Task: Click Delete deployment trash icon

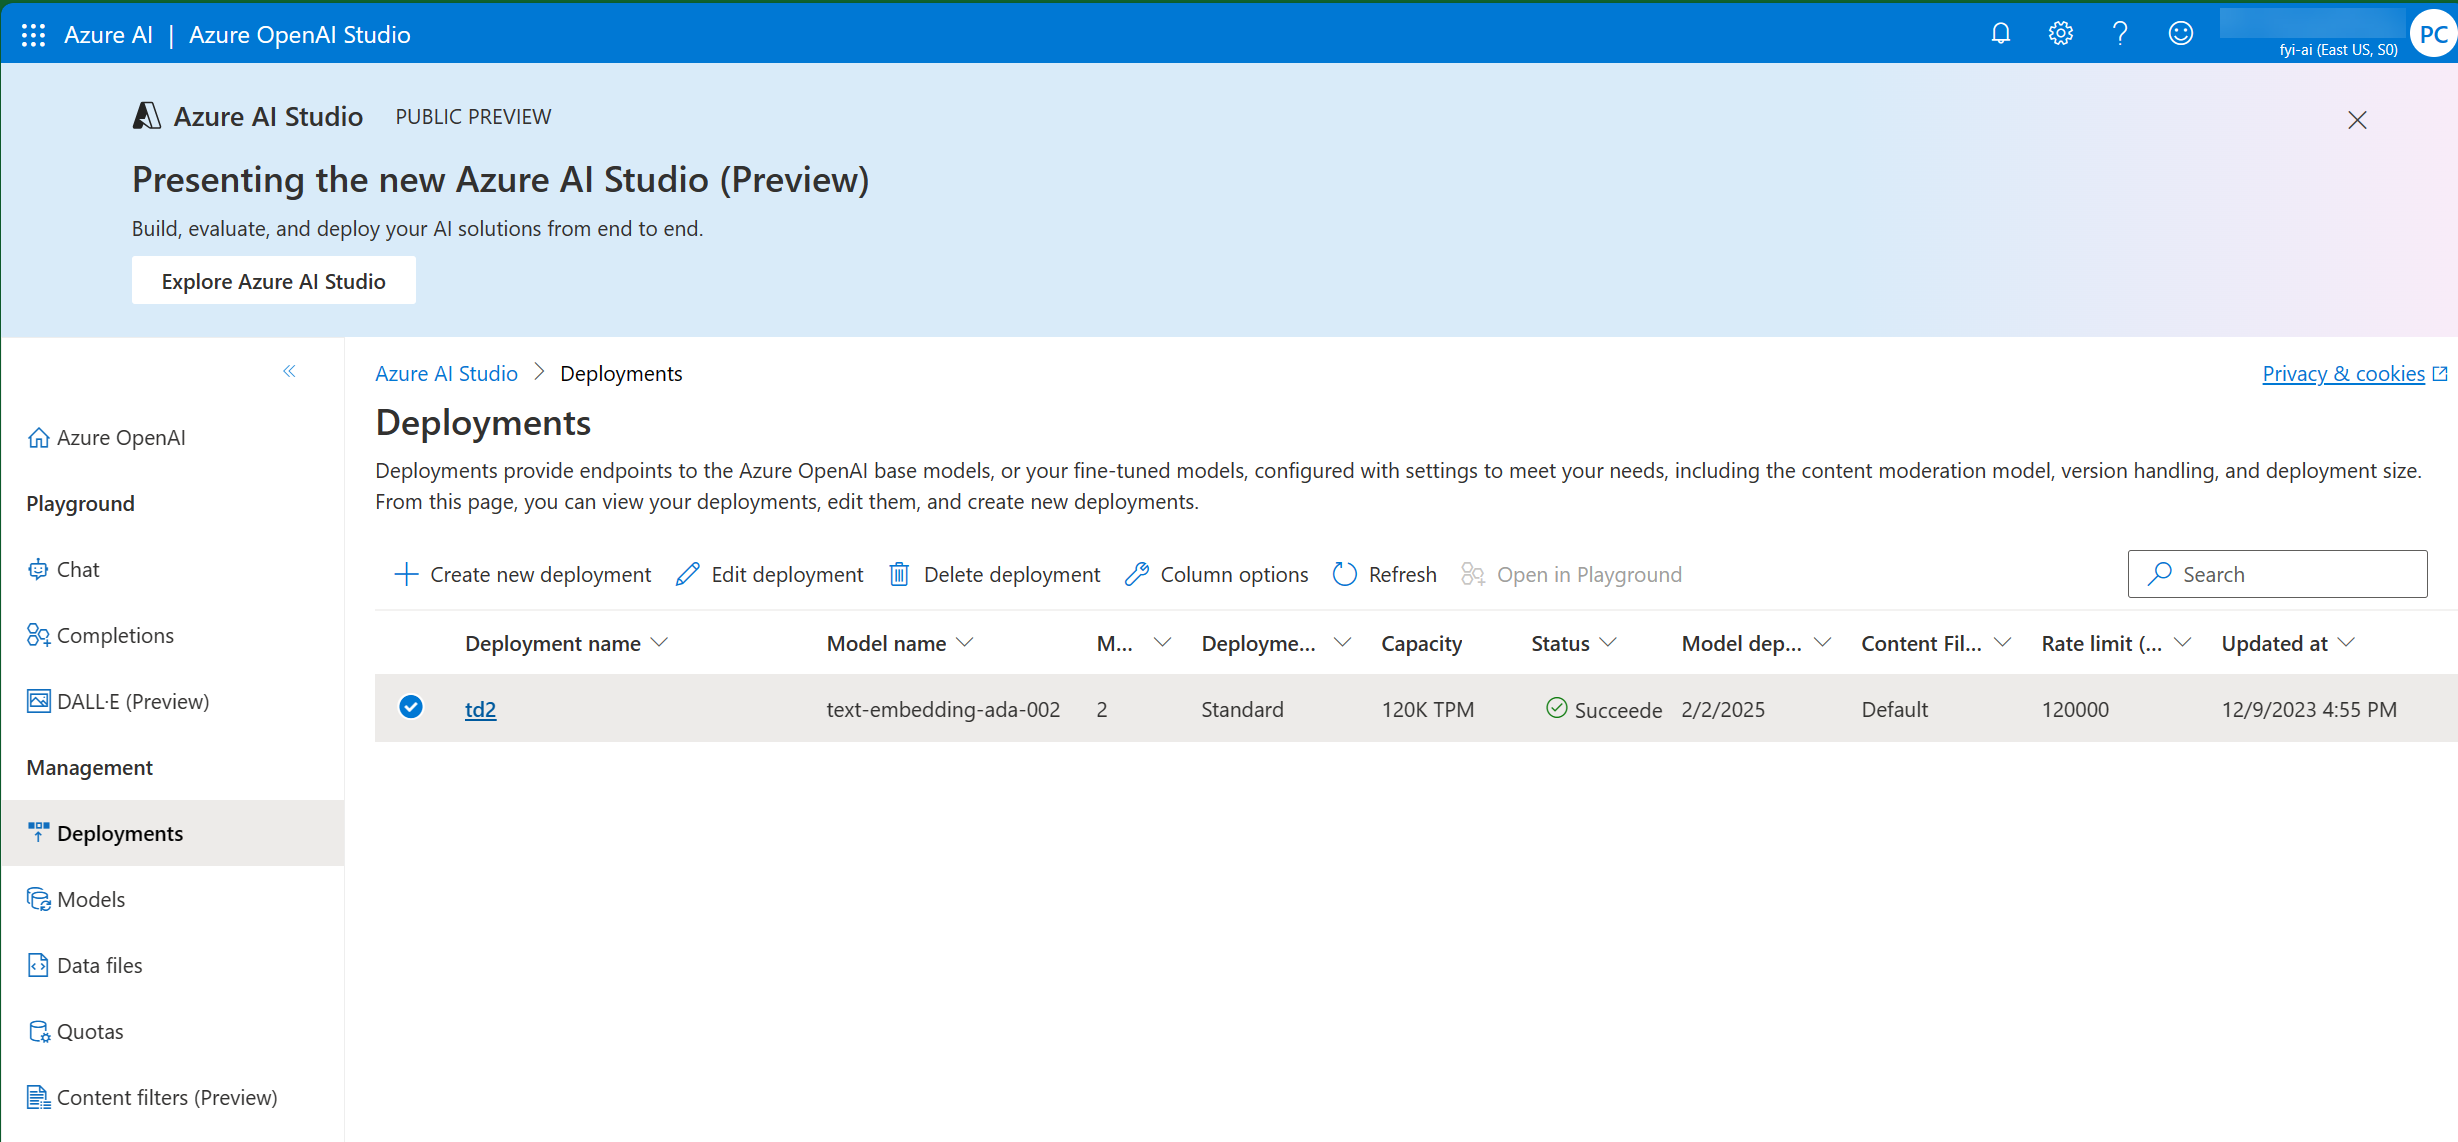Action: click(x=899, y=574)
